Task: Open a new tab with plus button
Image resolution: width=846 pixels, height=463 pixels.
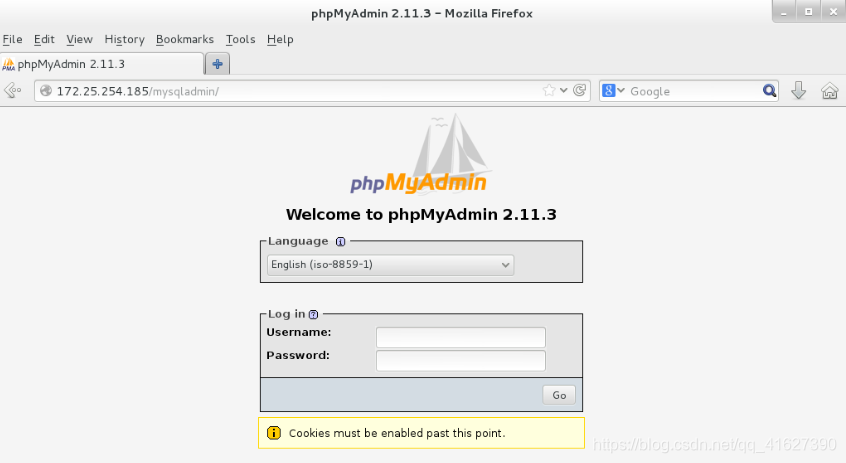Action: [x=217, y=64]
